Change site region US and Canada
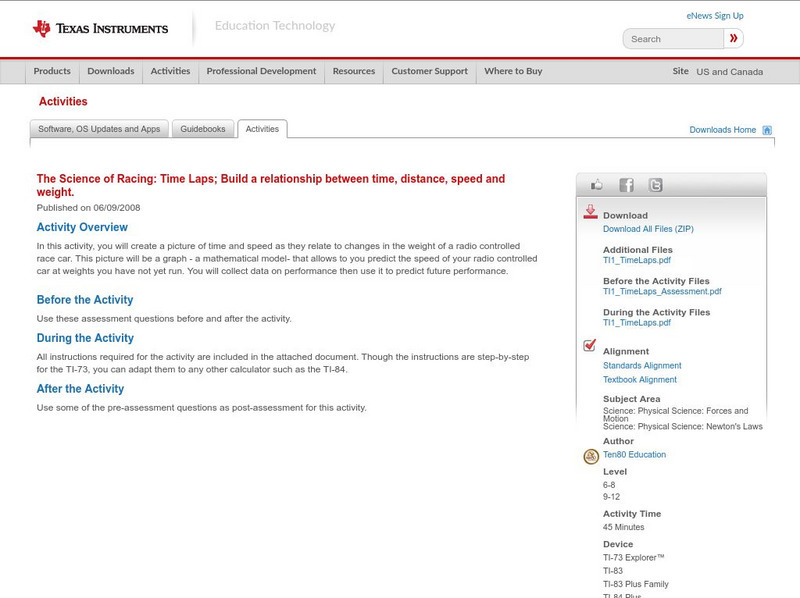 click(730, 72)
